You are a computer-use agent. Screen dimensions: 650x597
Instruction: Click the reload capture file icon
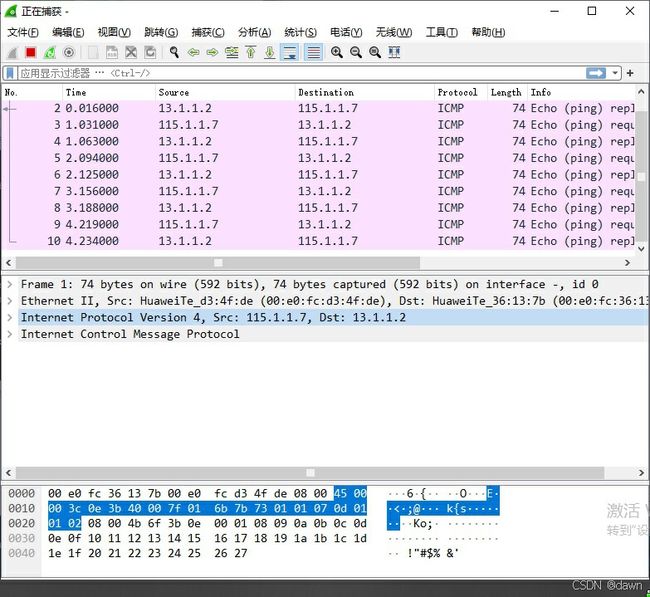point(150,53)
